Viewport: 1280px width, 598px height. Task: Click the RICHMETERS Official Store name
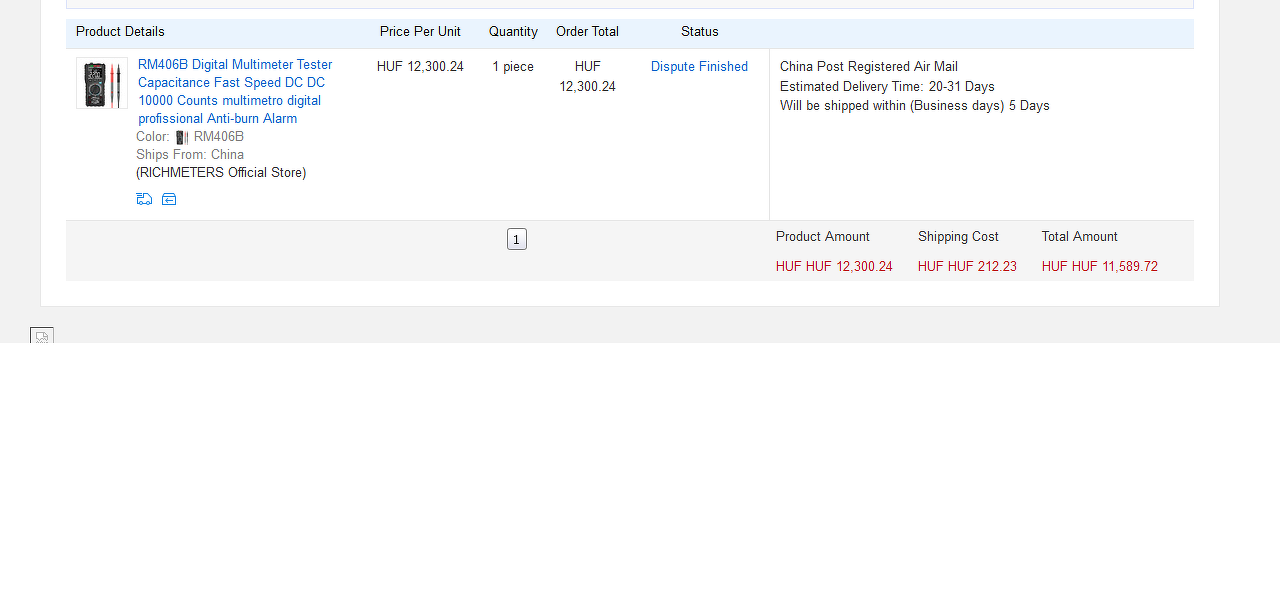(221, 173)
